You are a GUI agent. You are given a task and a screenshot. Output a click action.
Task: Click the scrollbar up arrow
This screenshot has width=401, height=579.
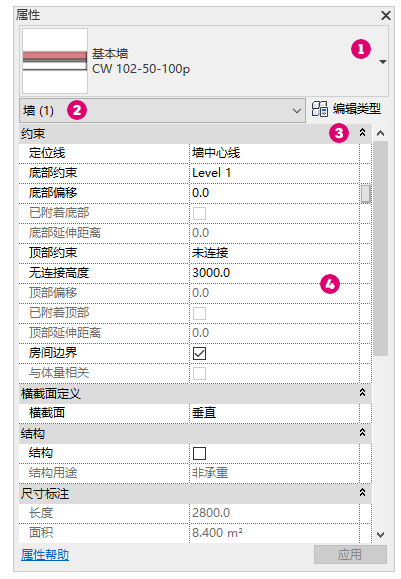click(x=380, y=133)
